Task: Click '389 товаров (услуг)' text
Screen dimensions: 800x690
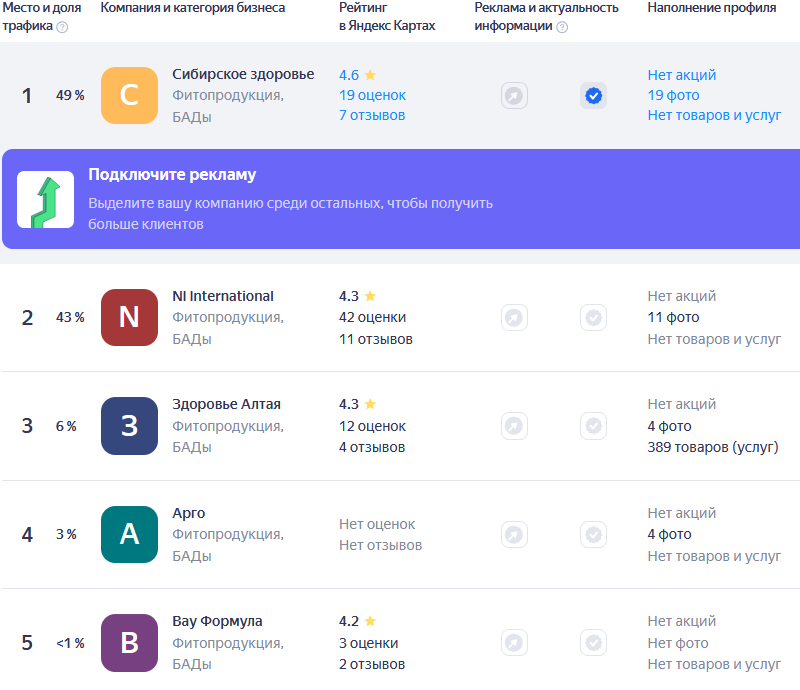Action: coord(713,447)
